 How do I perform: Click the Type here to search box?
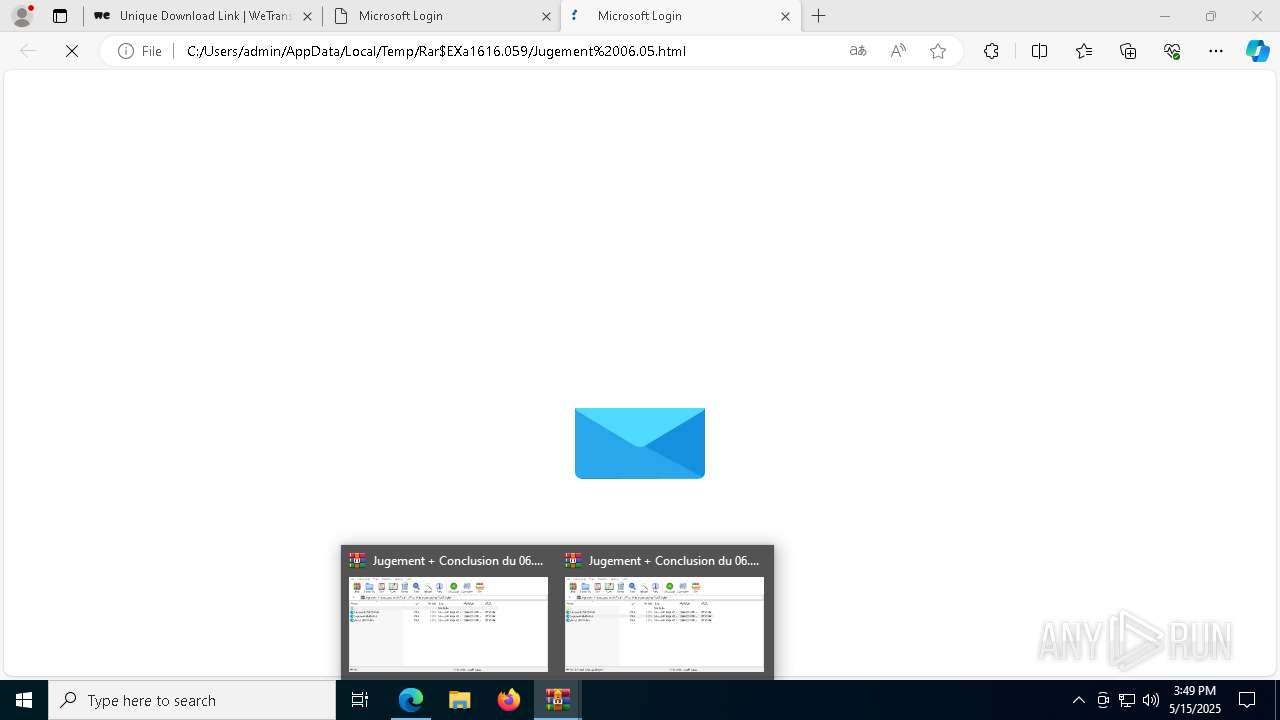click(x=192, y=700)
